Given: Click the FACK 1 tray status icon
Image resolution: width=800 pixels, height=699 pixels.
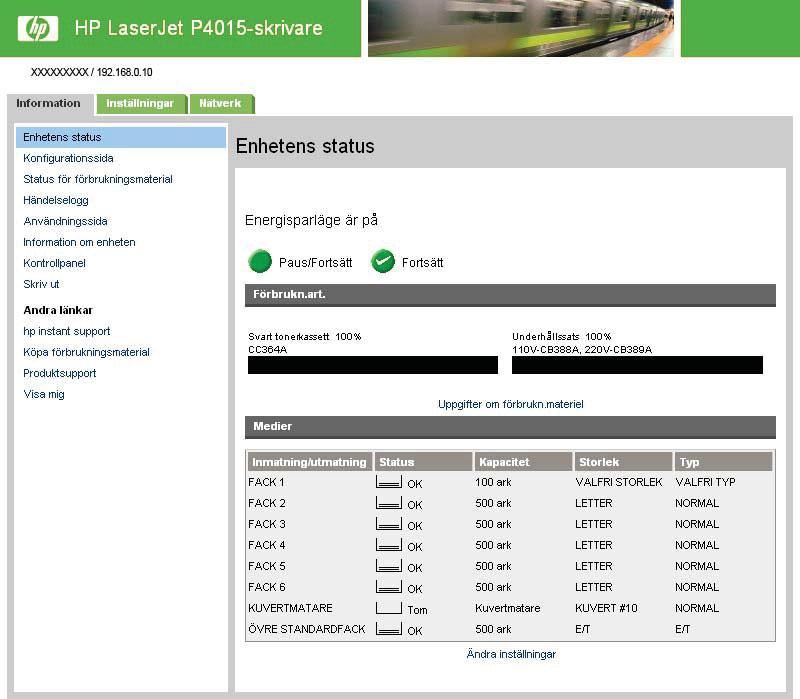Looking at the screenshot, I should click(x=389, y=482).
